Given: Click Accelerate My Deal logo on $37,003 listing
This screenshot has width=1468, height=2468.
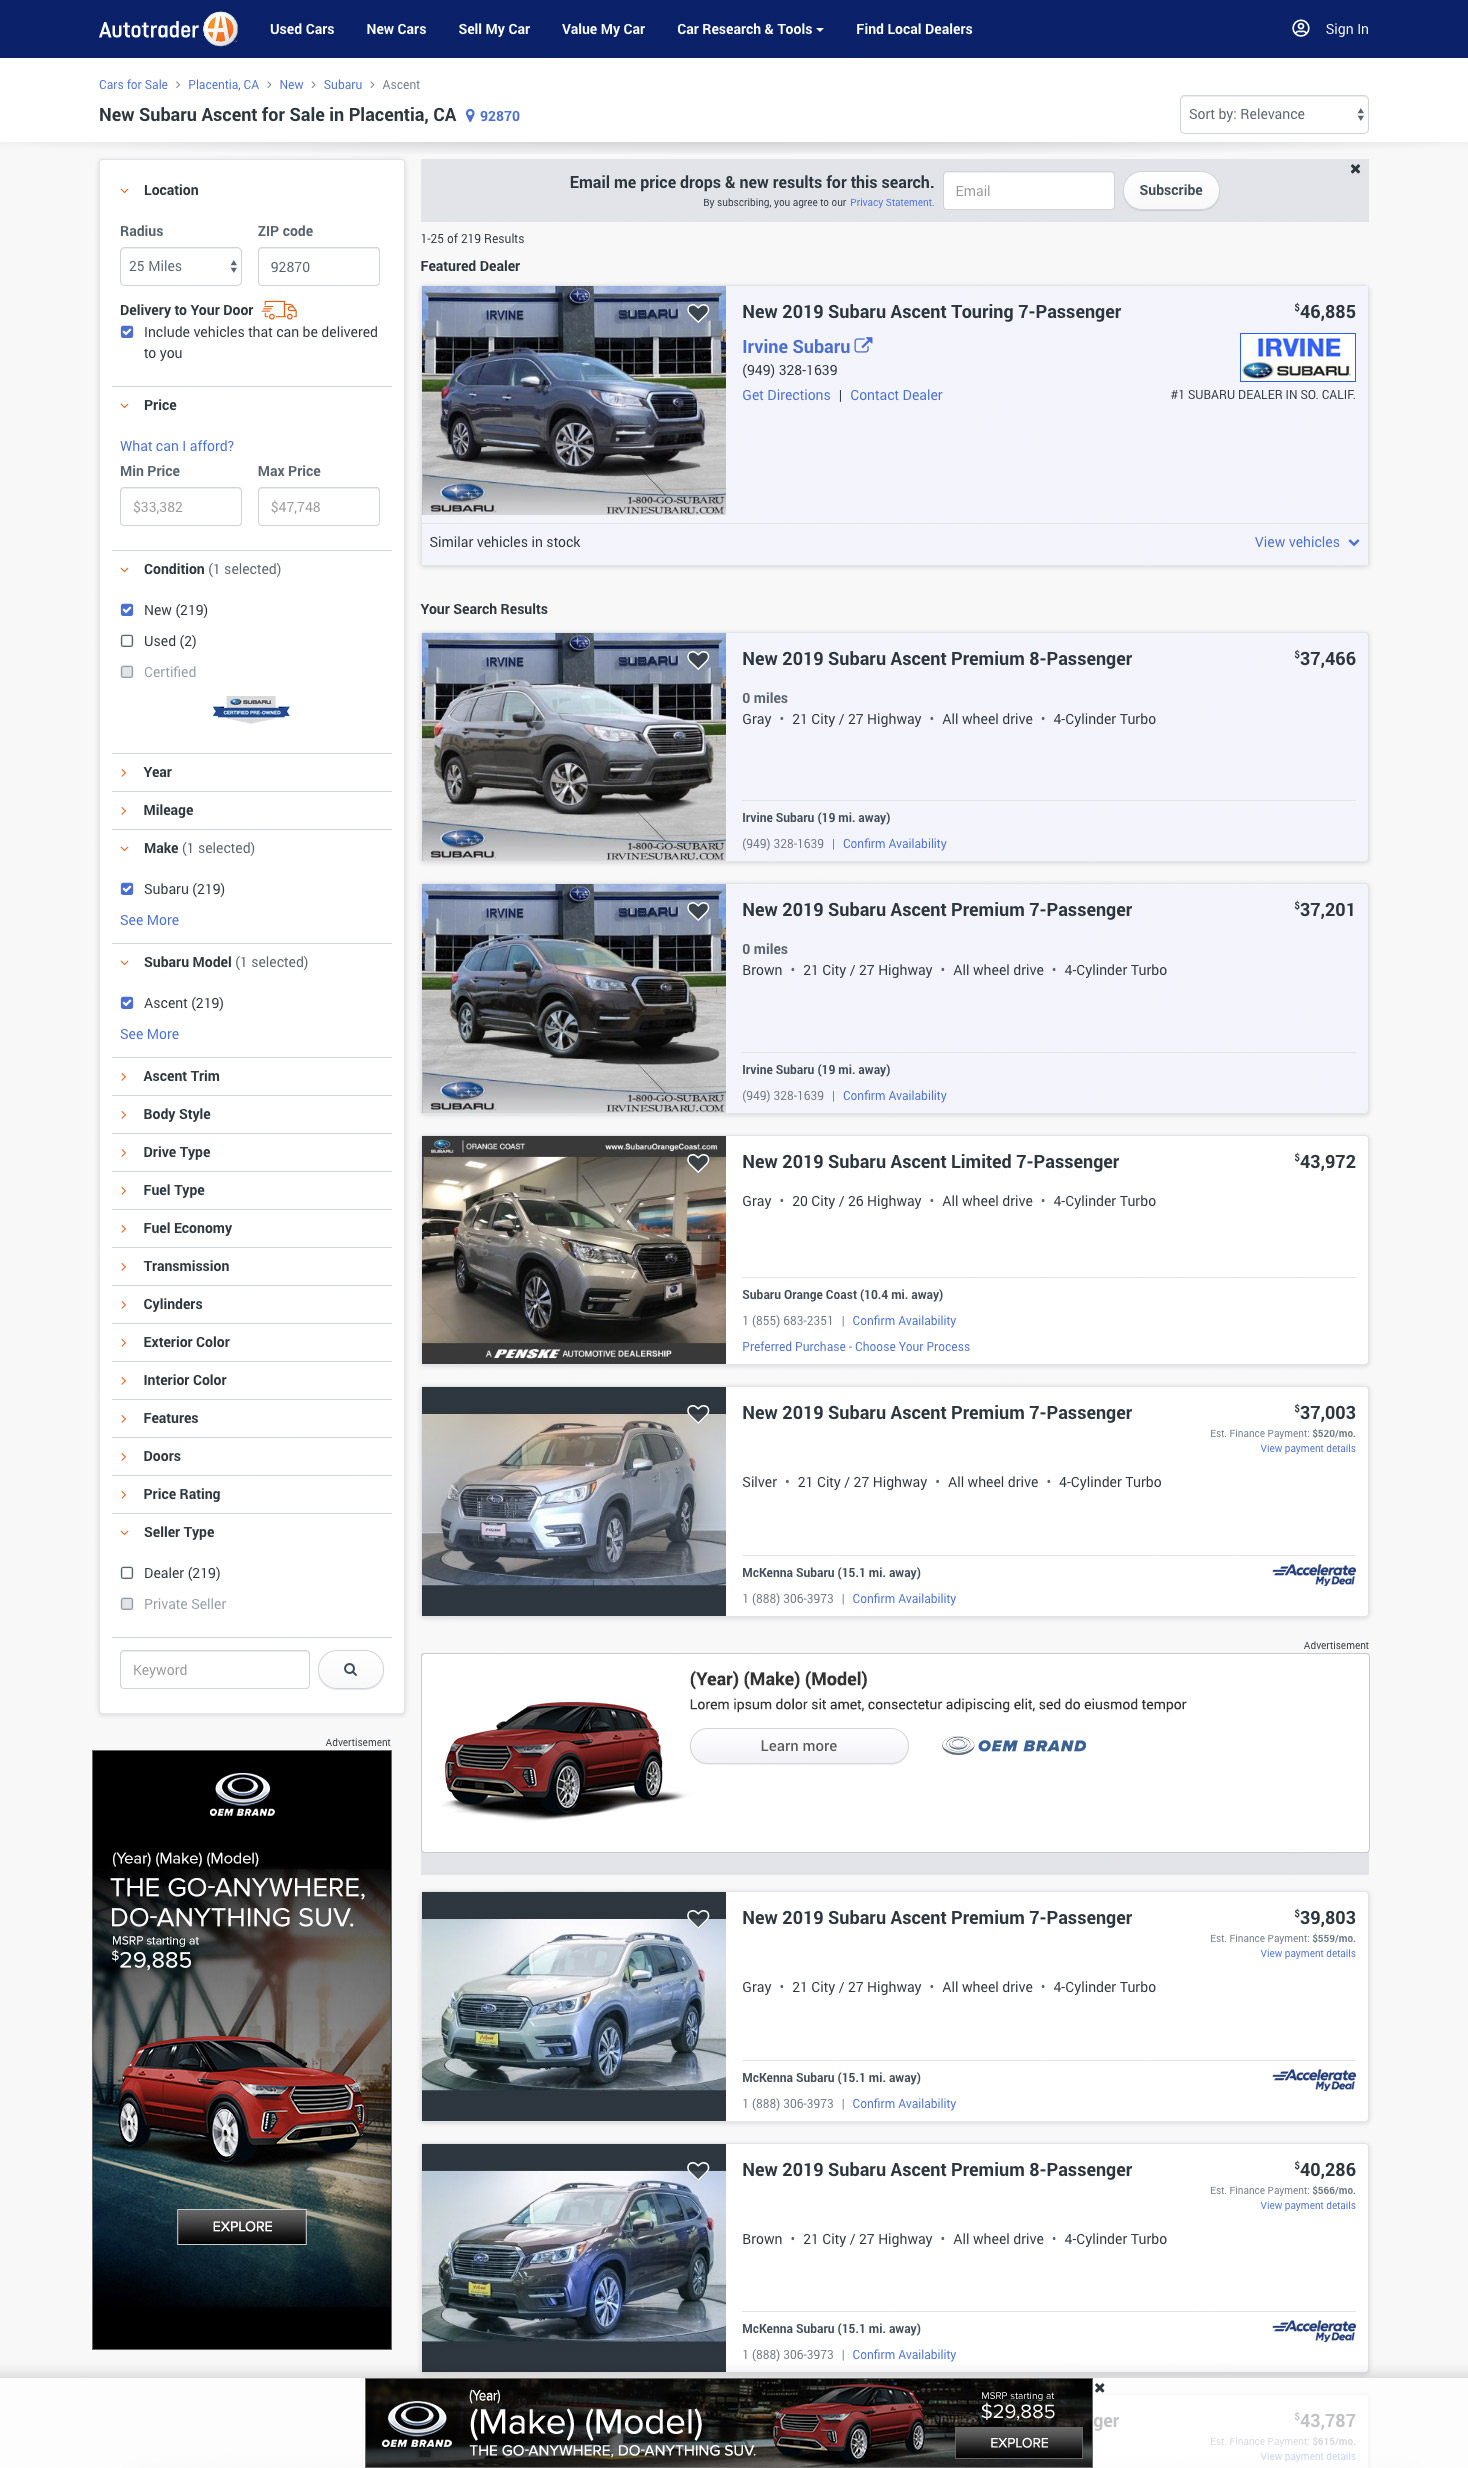Looking at the screenshot, I should (x=1314, y=1574).
